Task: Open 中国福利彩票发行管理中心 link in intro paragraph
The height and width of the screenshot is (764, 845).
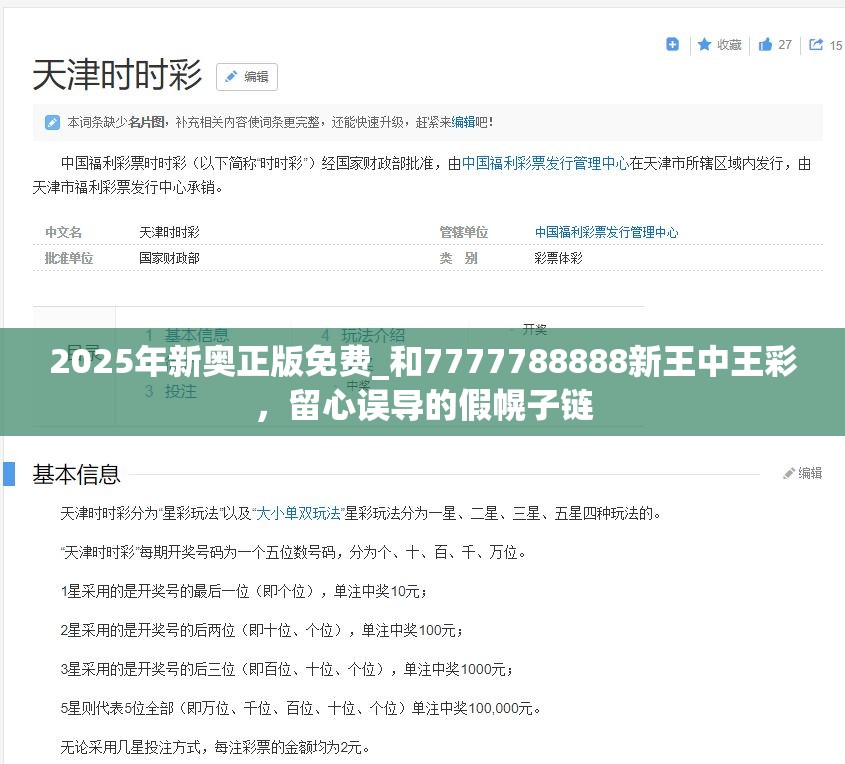Action: pyautogui.click(x=545, y=163)
